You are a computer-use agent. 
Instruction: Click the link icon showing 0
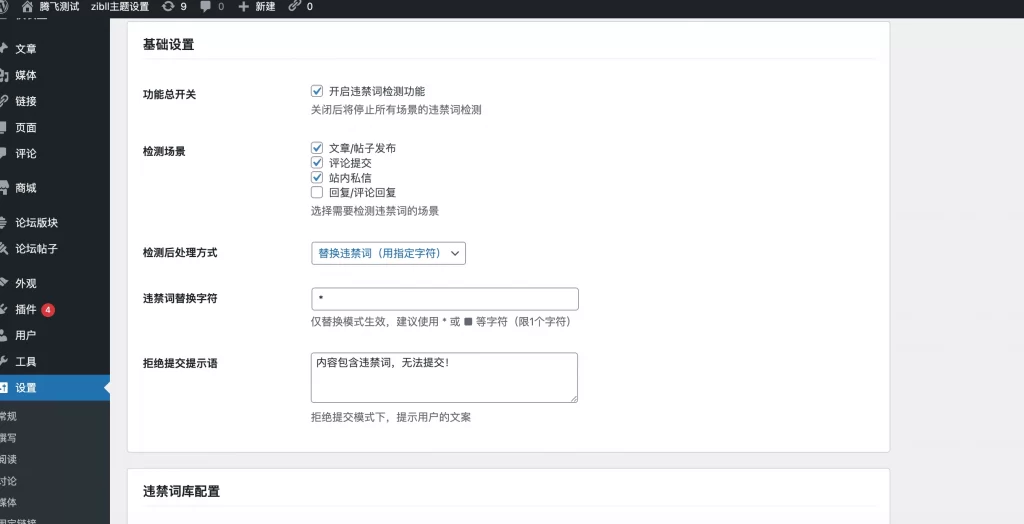(295, 7)
